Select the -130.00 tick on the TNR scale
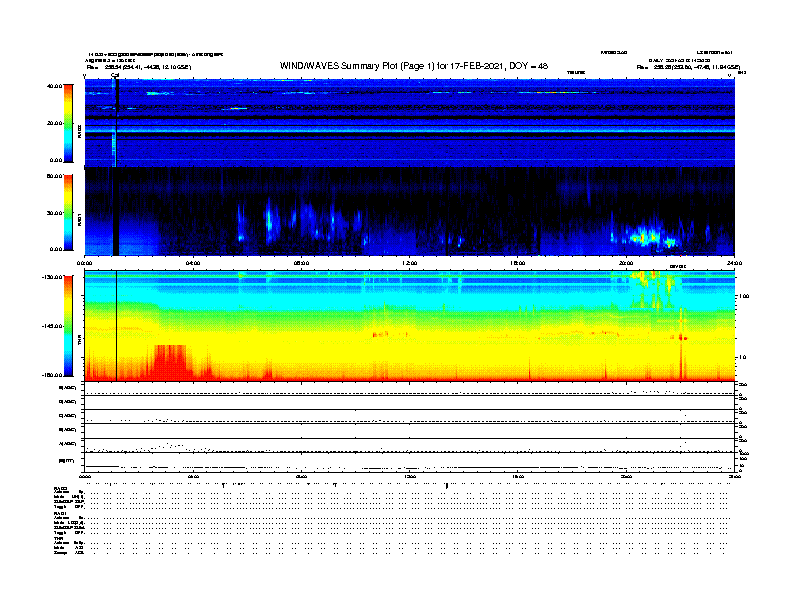The width and height of the screenshot is (792, 612). (52, 277)
